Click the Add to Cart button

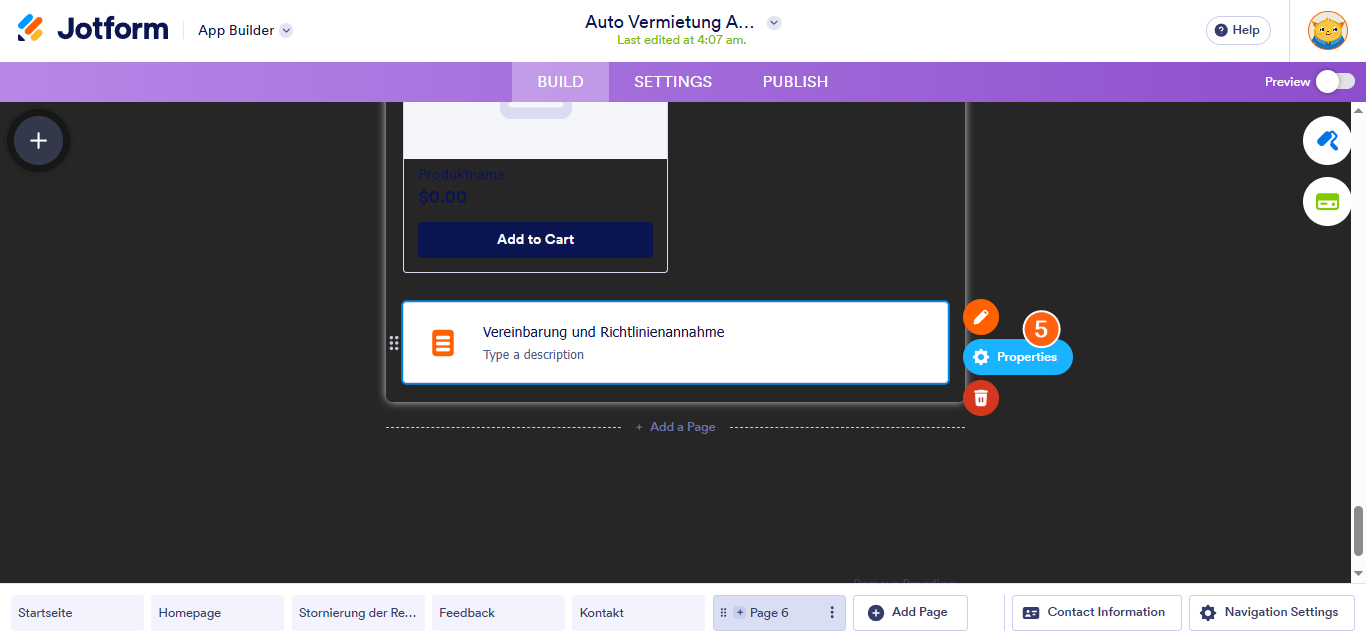pyautogui.click(x=535, y=240)
